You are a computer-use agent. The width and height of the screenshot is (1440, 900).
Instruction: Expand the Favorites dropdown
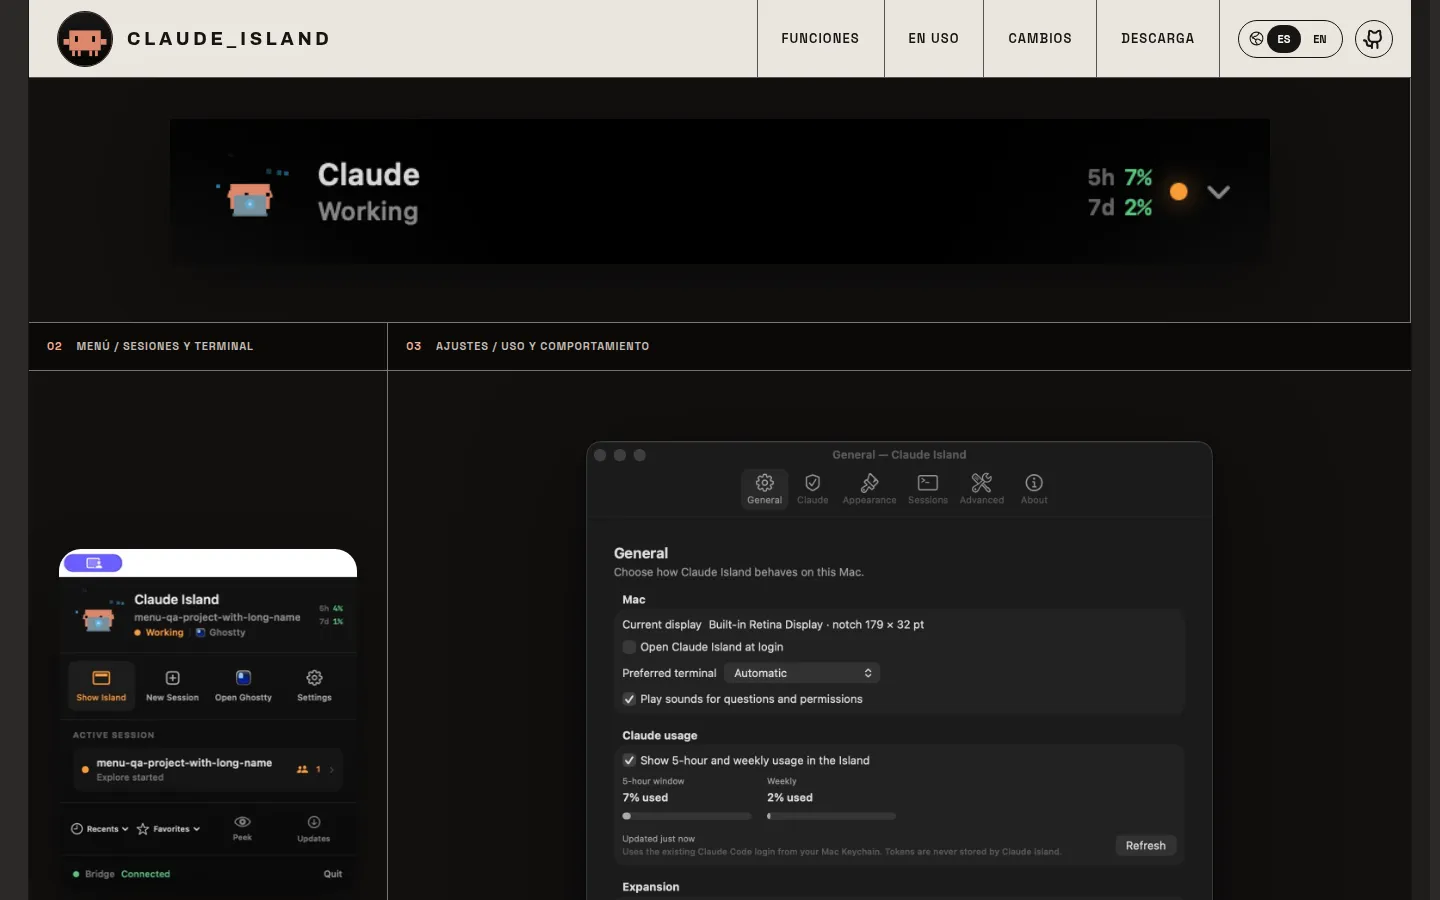click(x=168, y=829)
